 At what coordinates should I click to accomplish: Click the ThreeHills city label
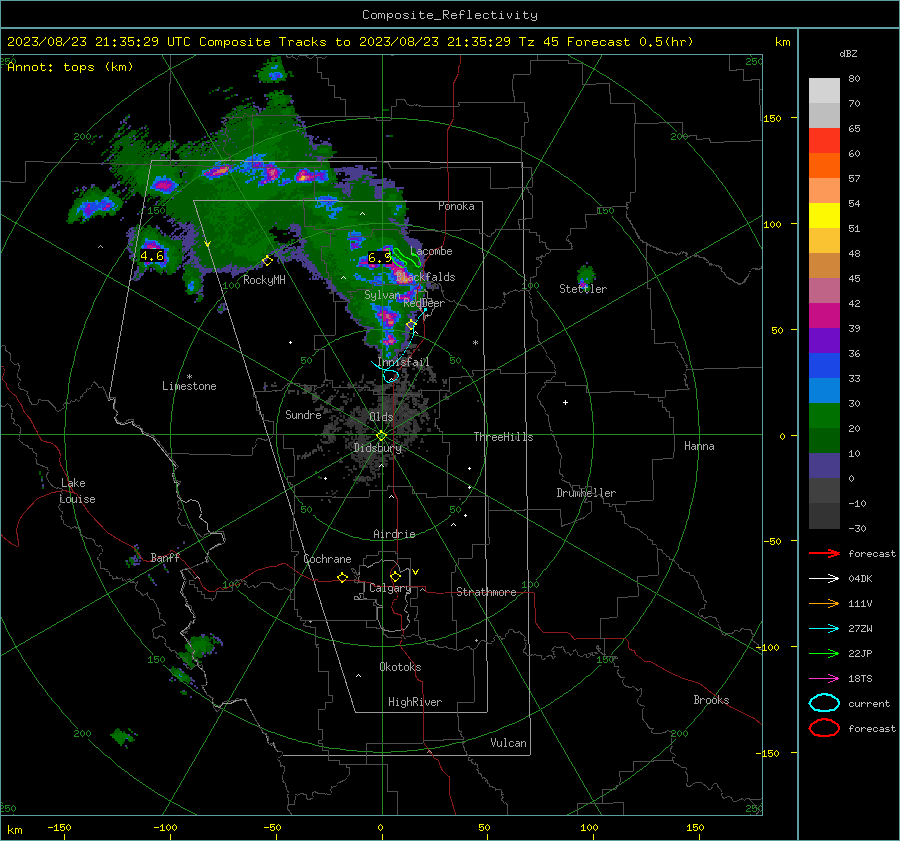coord(503,437)
